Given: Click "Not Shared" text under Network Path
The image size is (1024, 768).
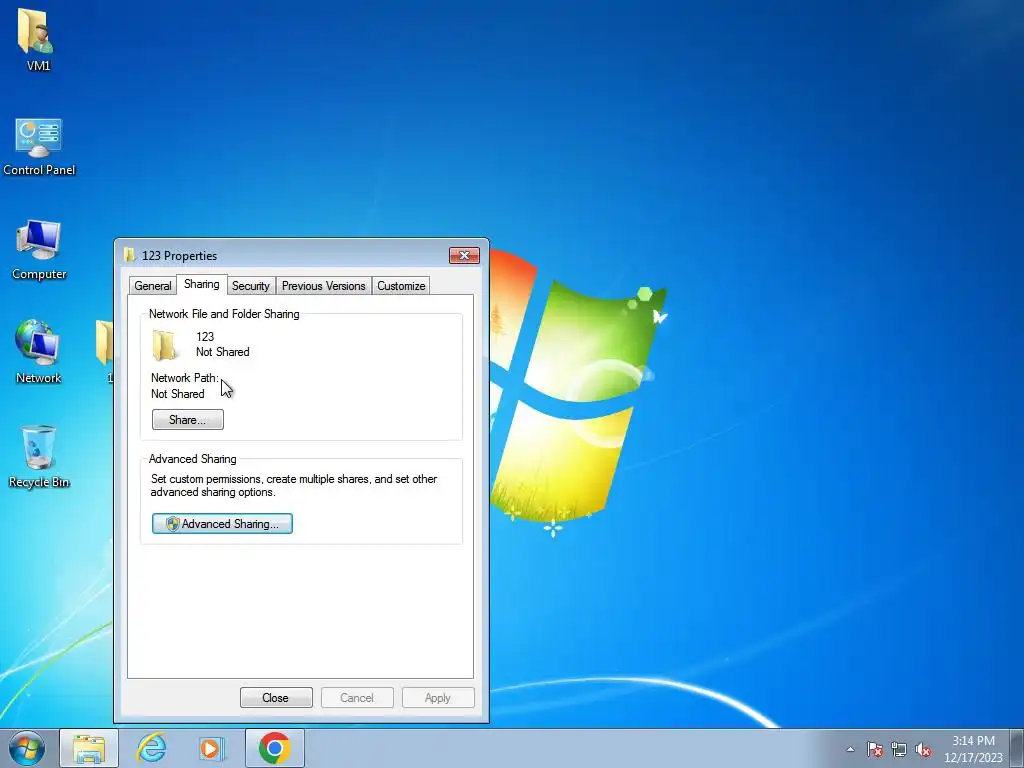Looking at the screenshot, I should [178, 394].
